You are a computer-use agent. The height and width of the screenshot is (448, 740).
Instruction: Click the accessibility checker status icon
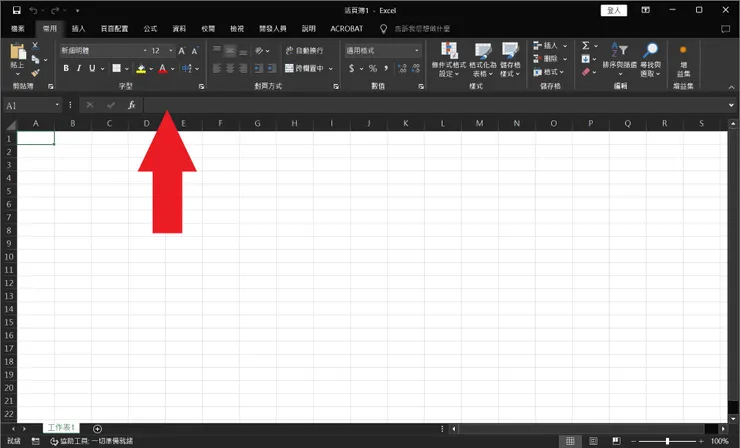[x=54, y=441]
